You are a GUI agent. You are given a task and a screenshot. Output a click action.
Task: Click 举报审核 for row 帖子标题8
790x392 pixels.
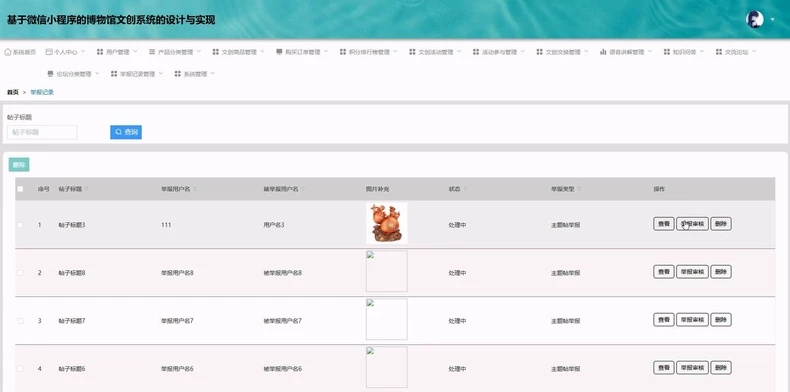[692, 272]
